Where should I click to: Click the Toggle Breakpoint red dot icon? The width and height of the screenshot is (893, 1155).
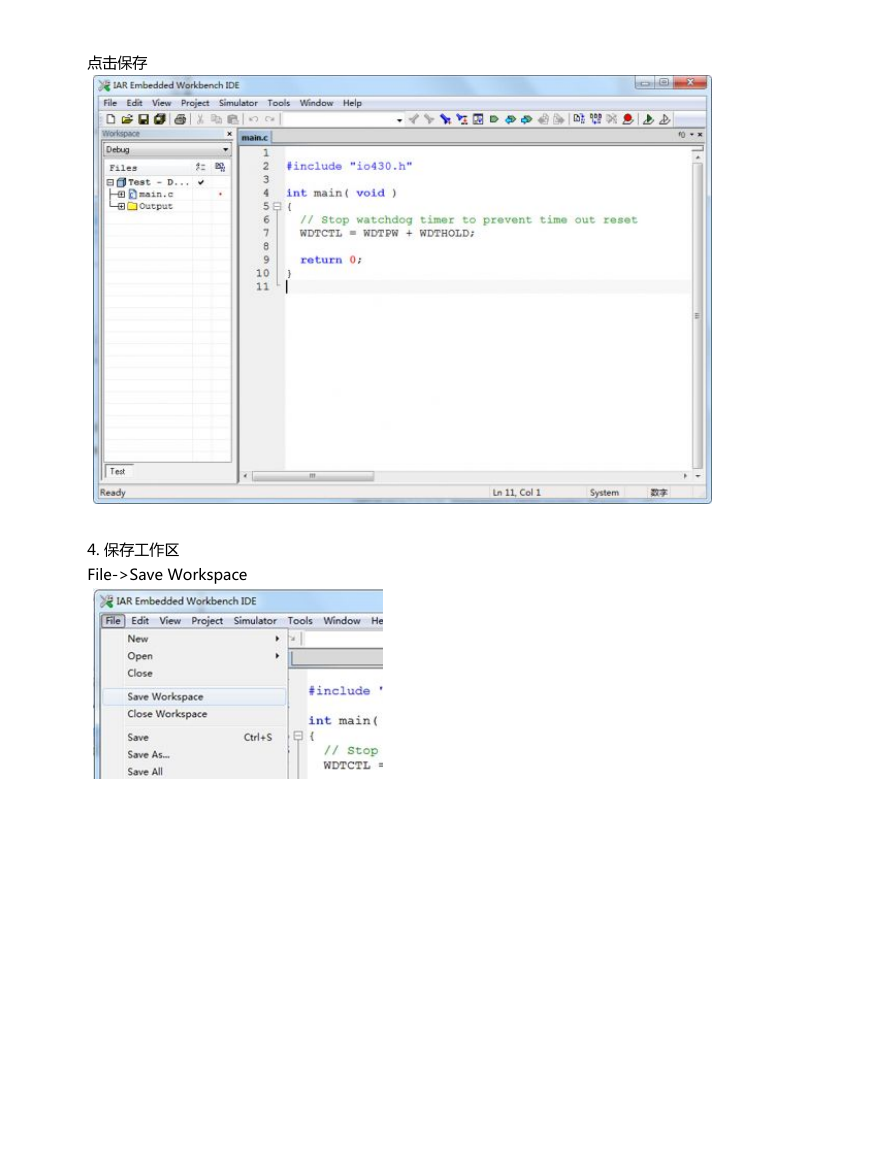pyautogui.click(x=628, y=119)
